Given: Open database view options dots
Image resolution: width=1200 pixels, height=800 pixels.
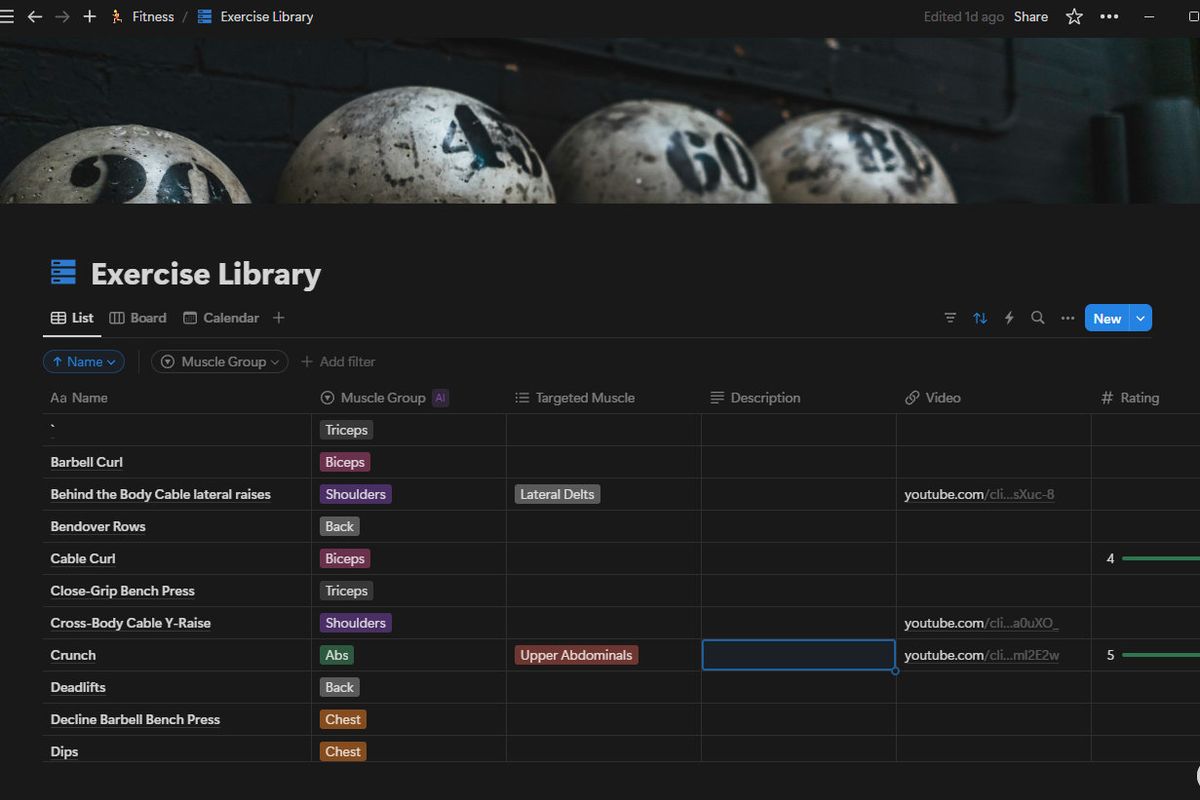Looking at the screenshot, I should click(1067, 318).
